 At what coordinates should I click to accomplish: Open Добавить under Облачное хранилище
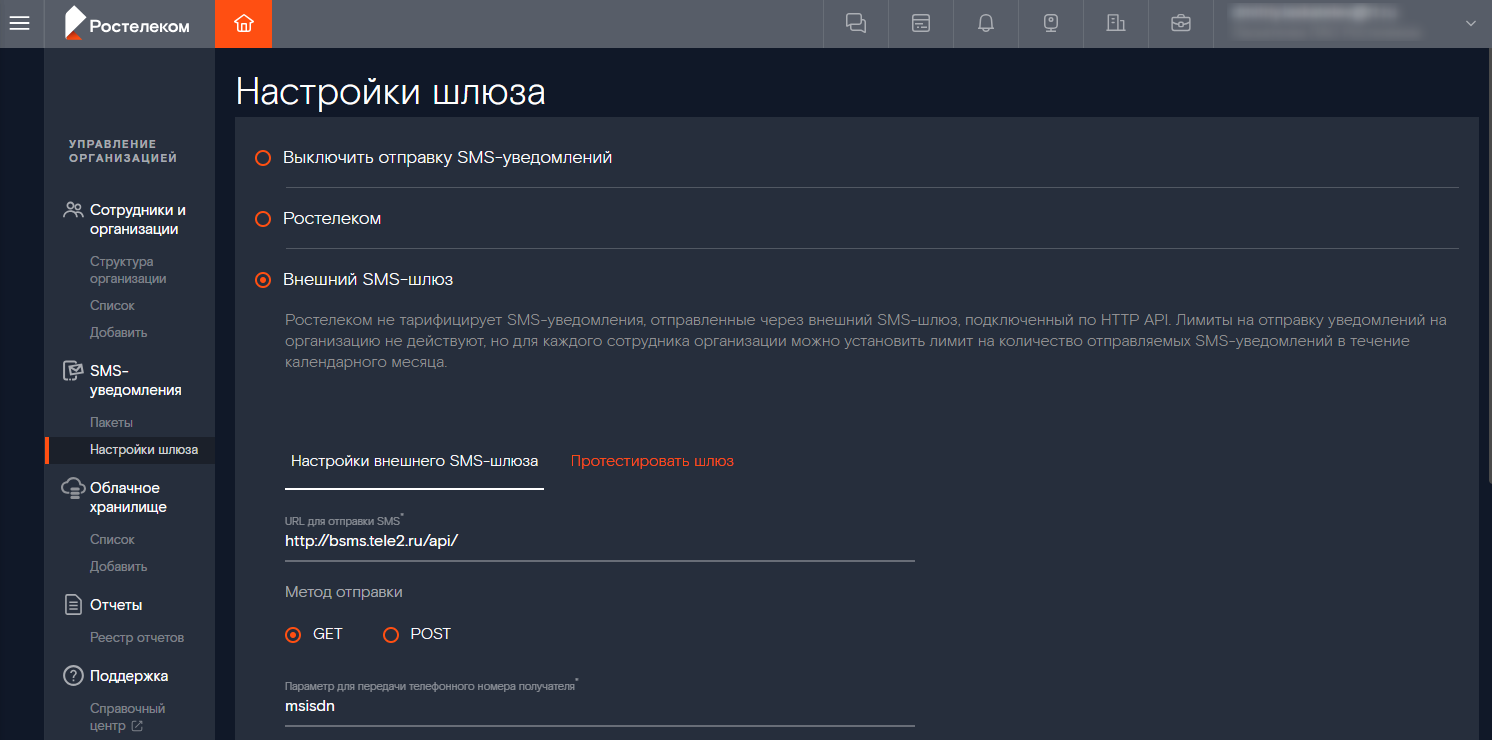pos(118,566)
